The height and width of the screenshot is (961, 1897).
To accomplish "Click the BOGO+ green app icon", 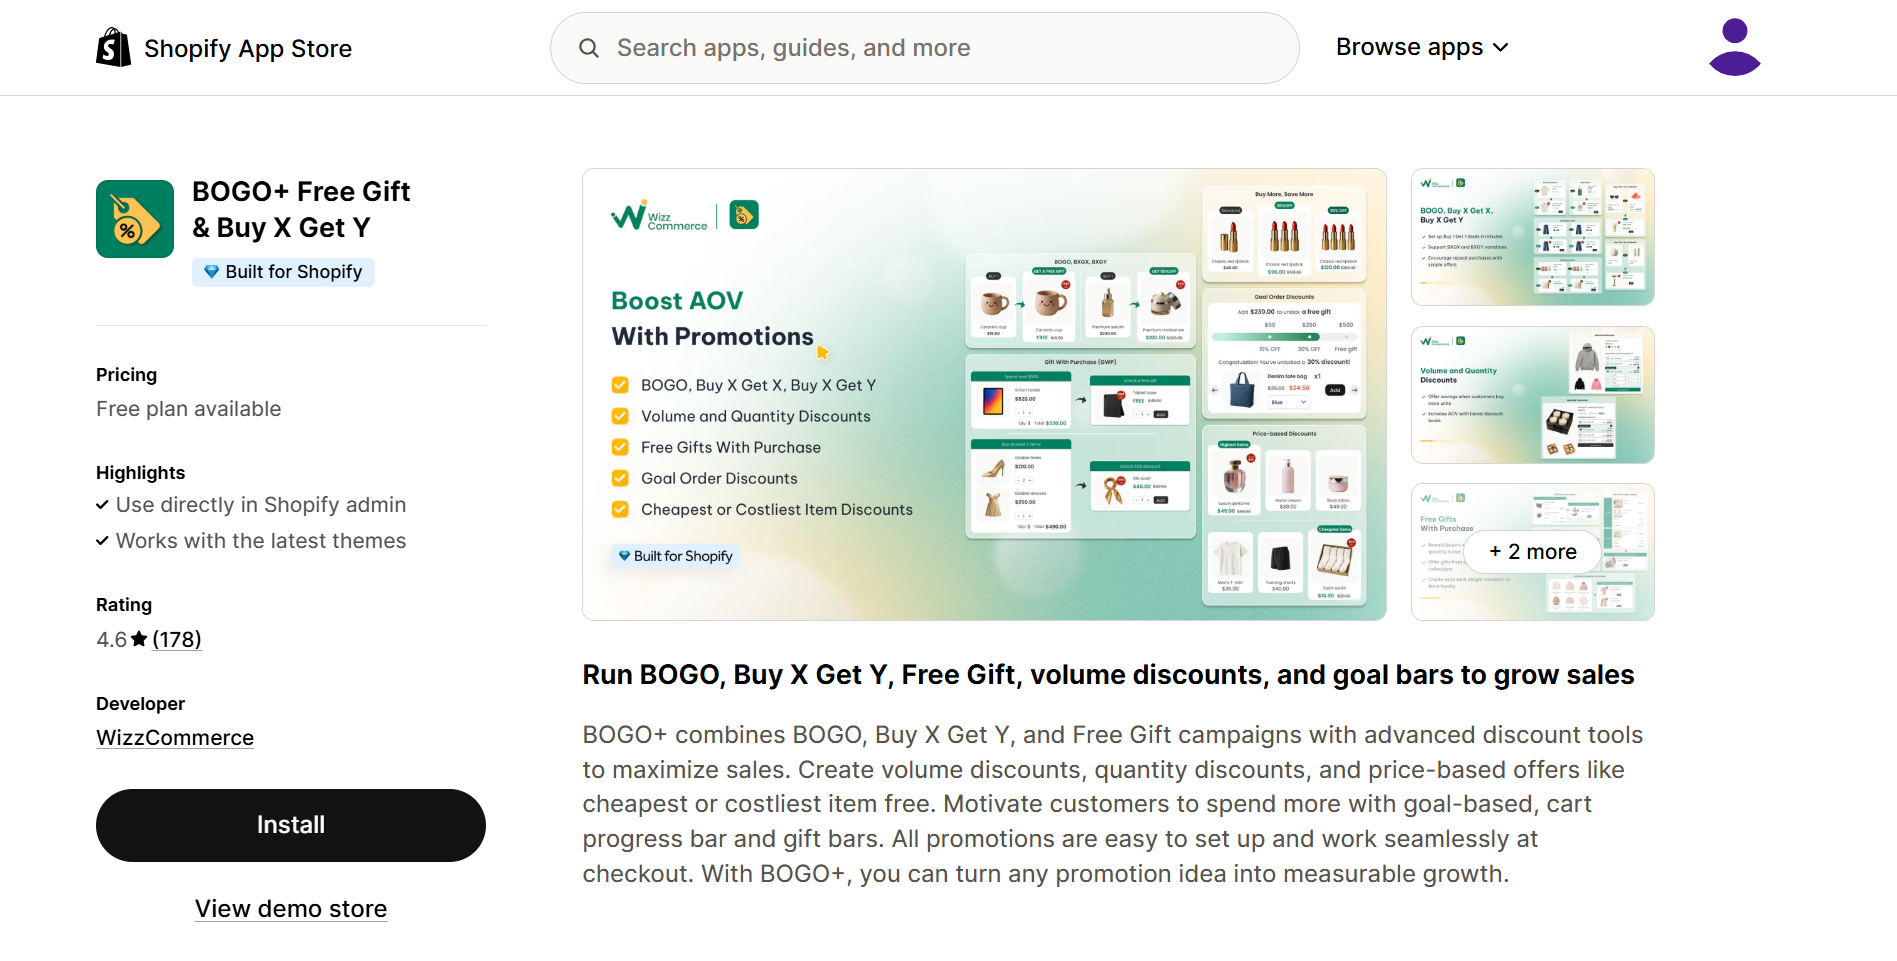I will (x=134, y=218).
